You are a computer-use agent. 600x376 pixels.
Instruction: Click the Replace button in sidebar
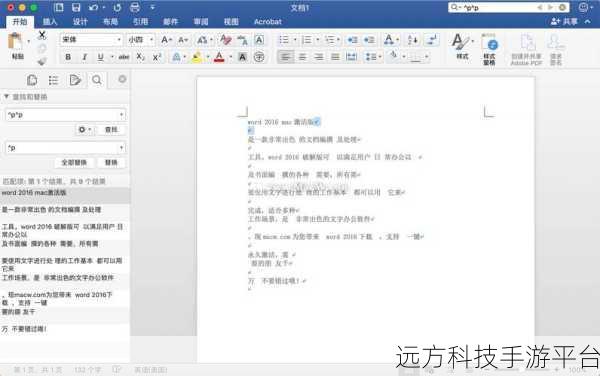[x=111, y=163]
